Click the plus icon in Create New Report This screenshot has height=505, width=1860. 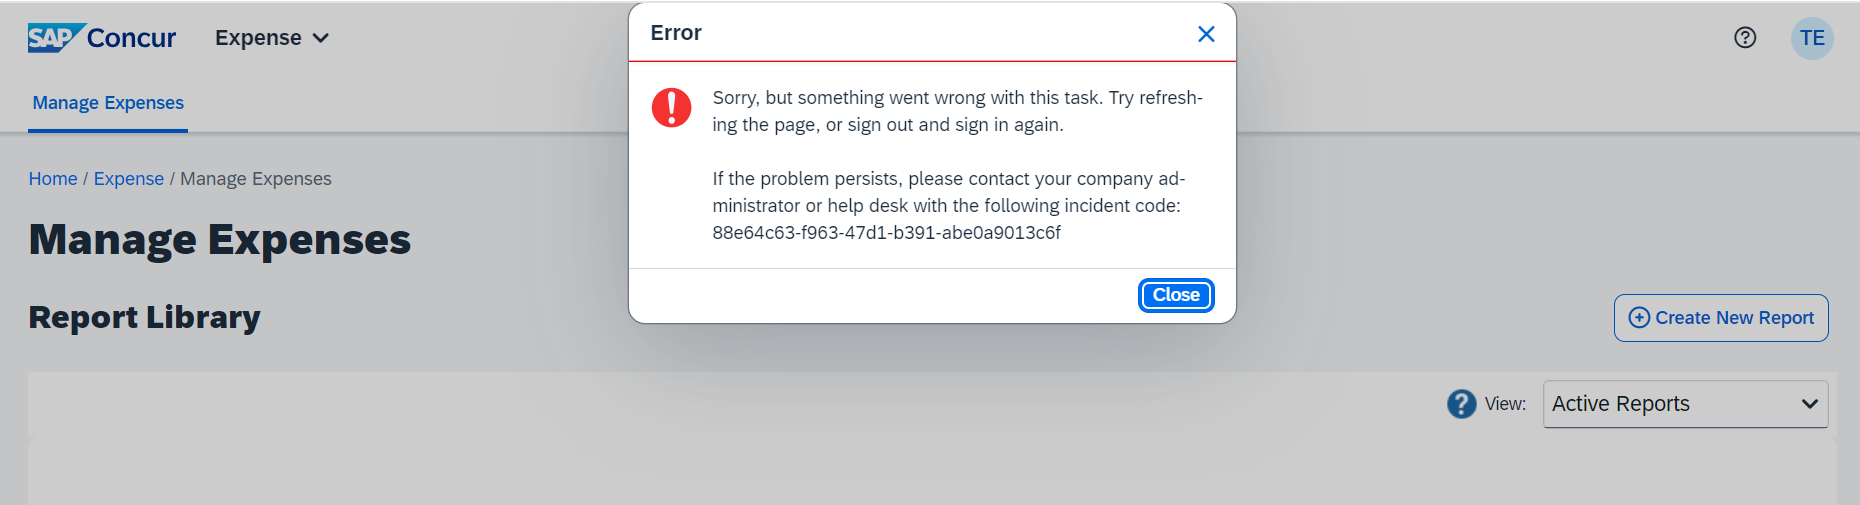point(1639,318)
